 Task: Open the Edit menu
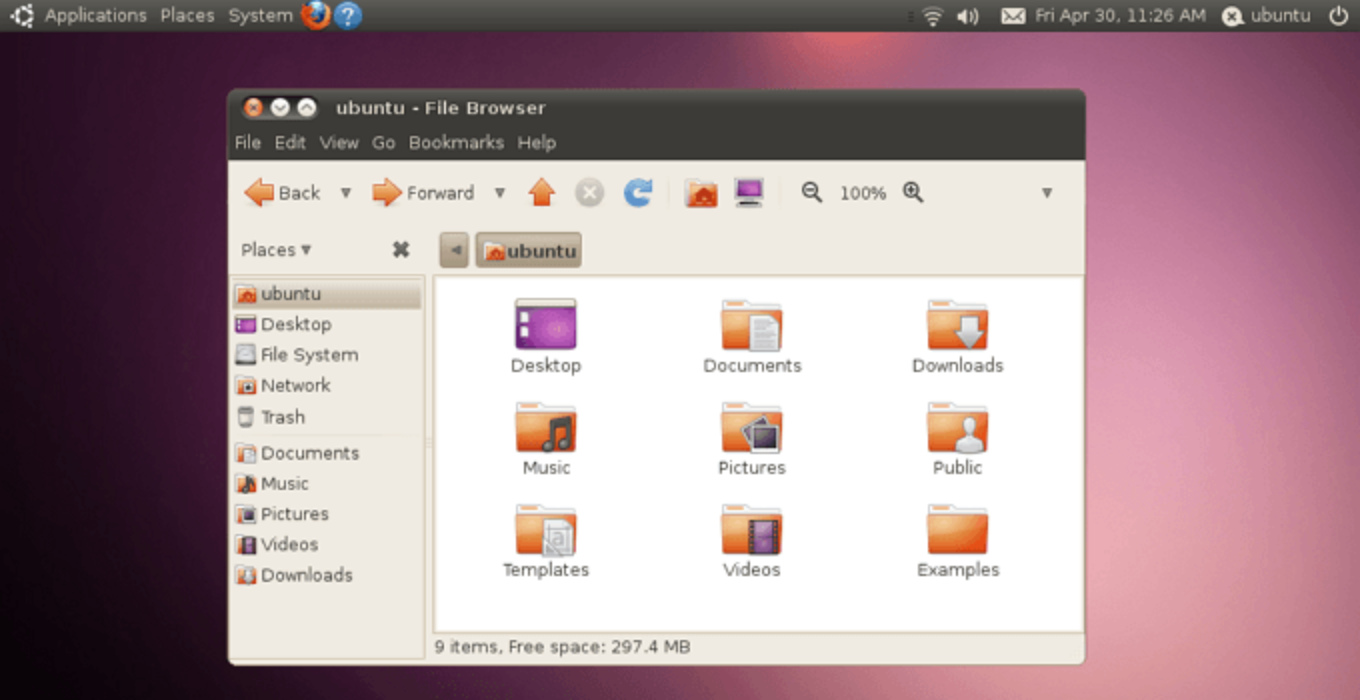point(290,142)
